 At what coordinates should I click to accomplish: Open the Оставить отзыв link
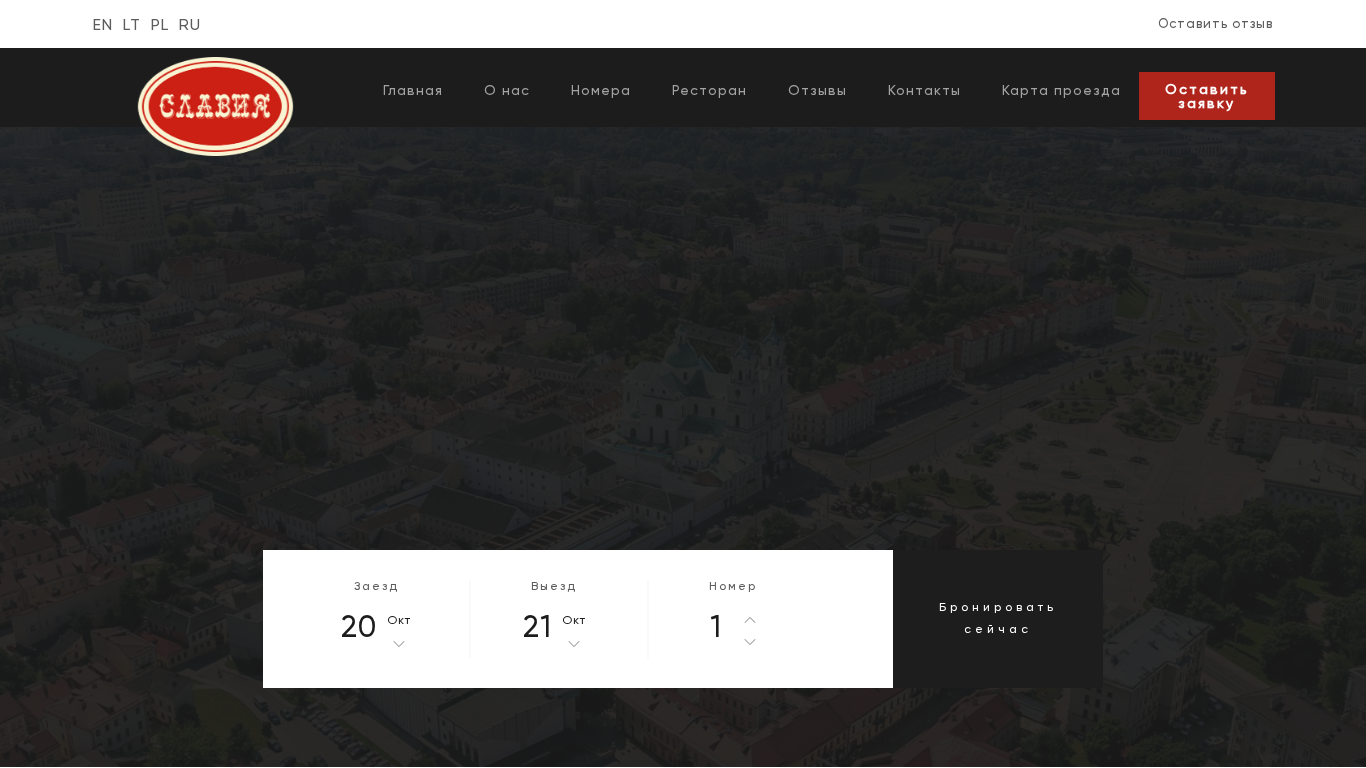[x=1215, y=24]
